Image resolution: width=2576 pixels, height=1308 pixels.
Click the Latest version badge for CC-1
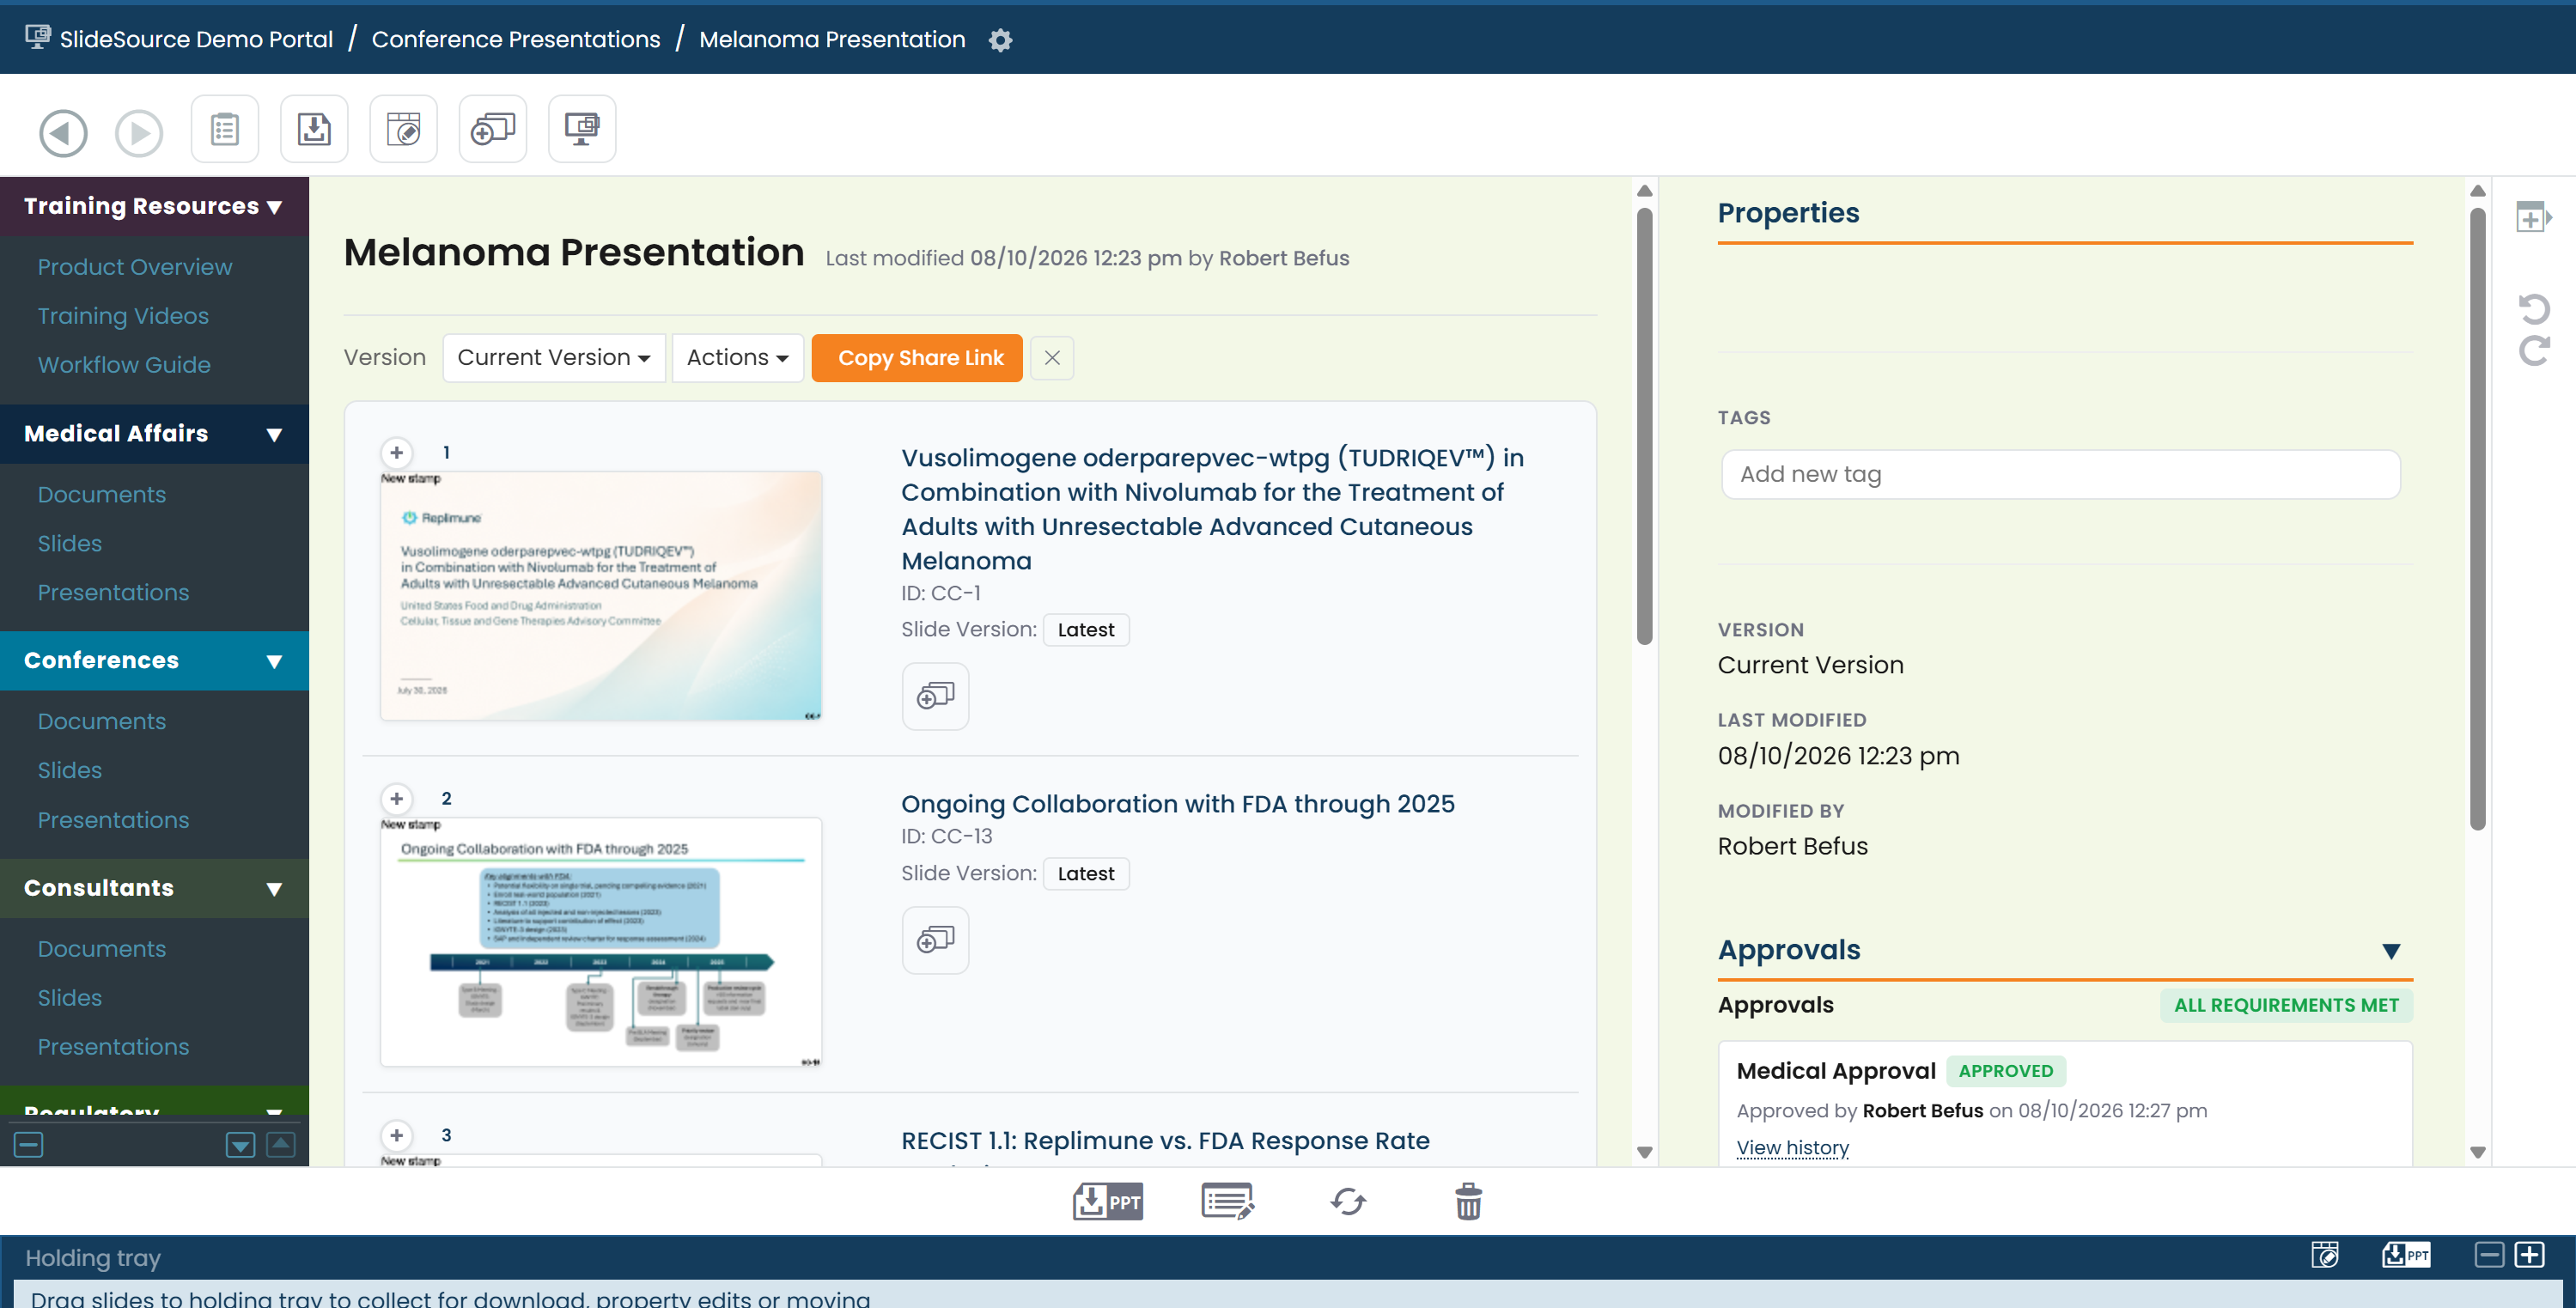(x=1086, y=630)
